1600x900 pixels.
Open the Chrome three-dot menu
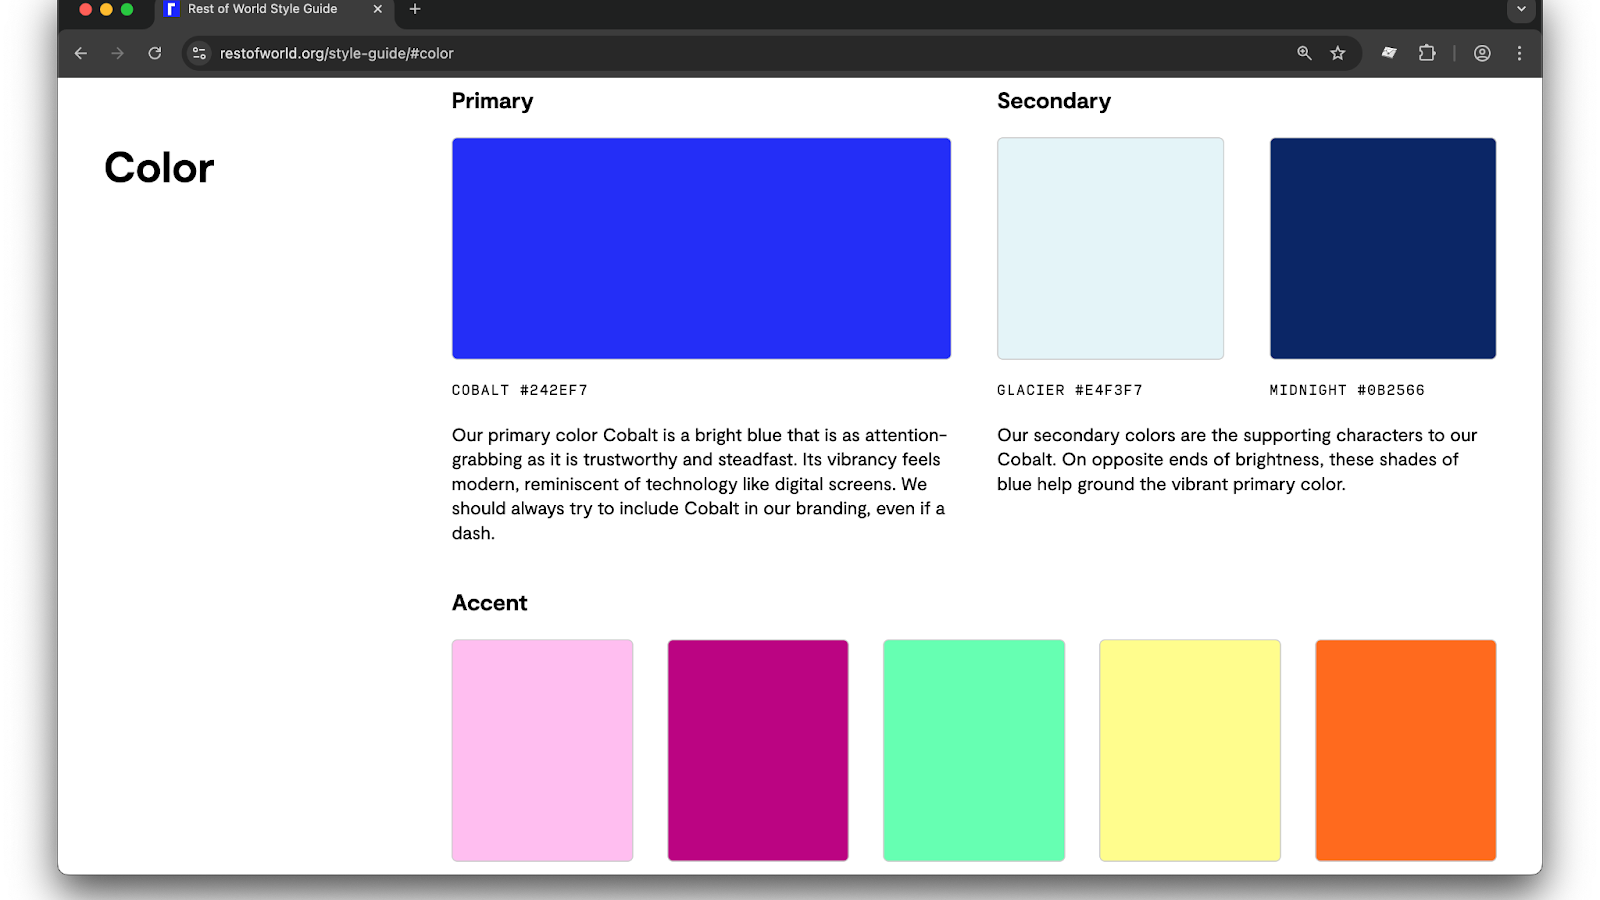coord(1519,53)
